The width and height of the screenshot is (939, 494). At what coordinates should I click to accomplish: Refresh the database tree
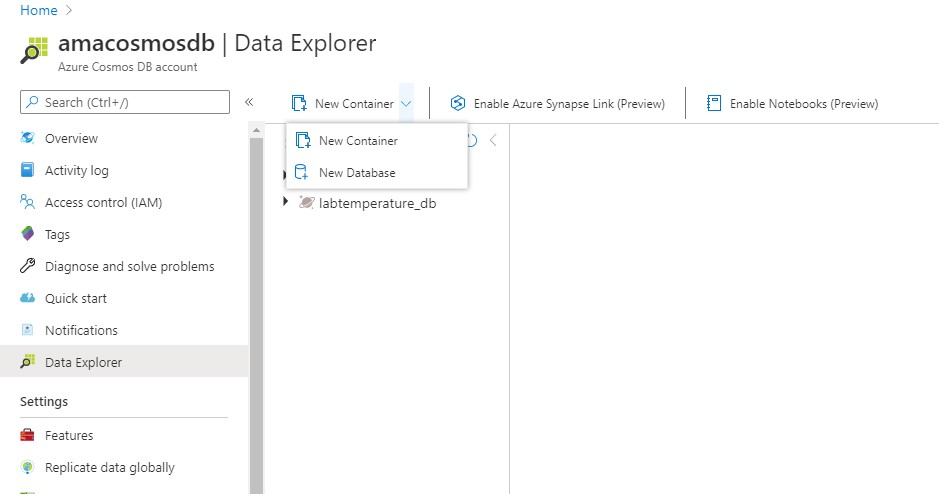point(472,141)
